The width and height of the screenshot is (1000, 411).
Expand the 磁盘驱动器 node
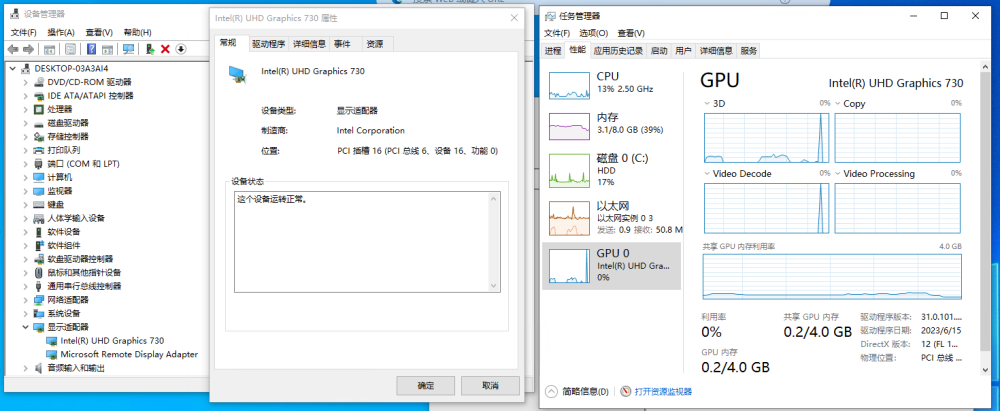click(x=26, y=123)
